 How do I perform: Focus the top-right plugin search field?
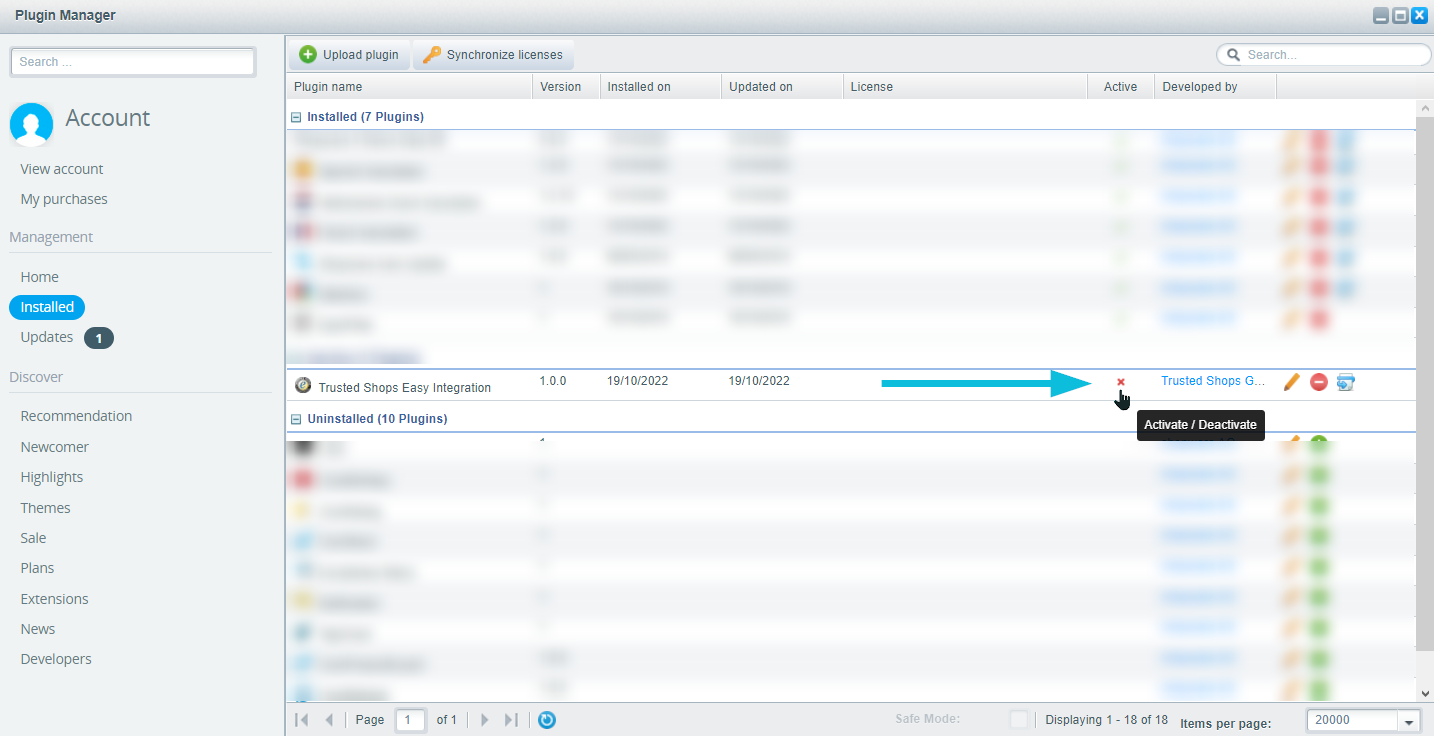click(1324, 55)
